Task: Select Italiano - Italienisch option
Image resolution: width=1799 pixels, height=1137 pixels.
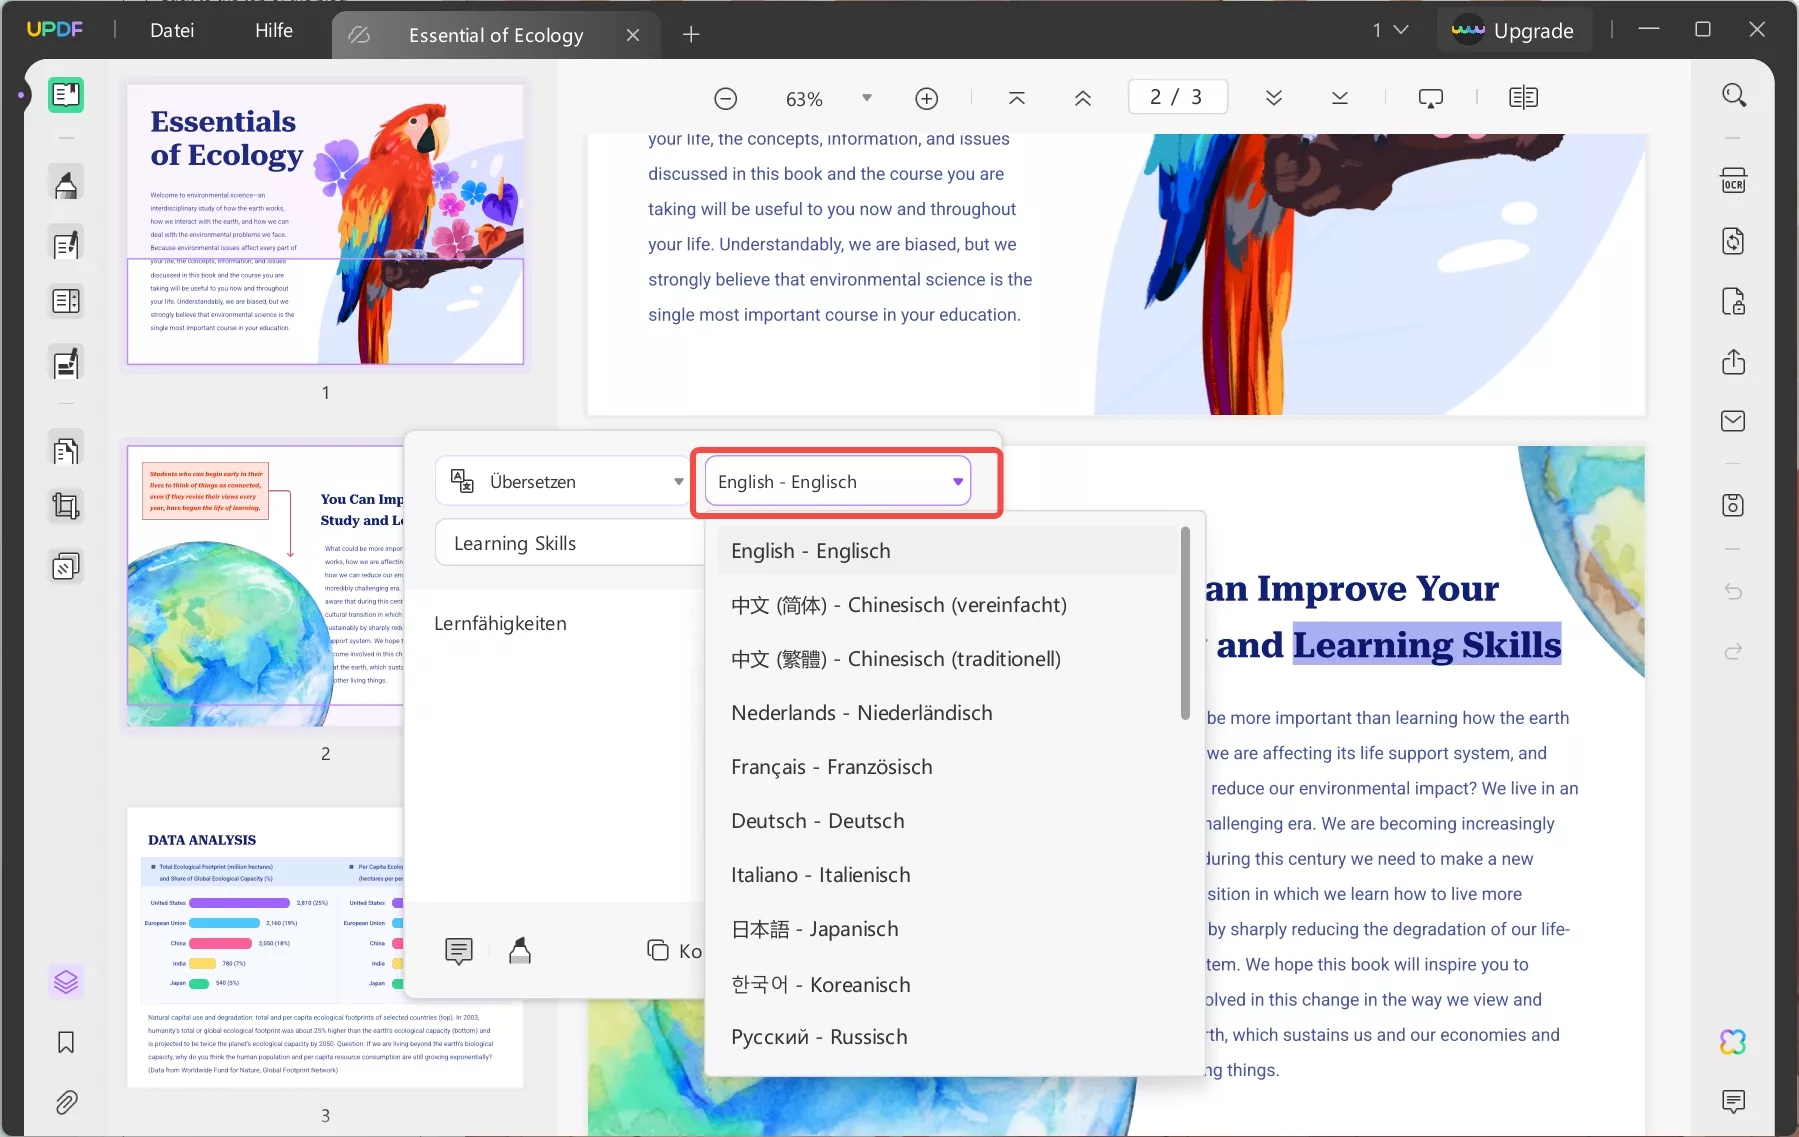Action: (948, 875)
